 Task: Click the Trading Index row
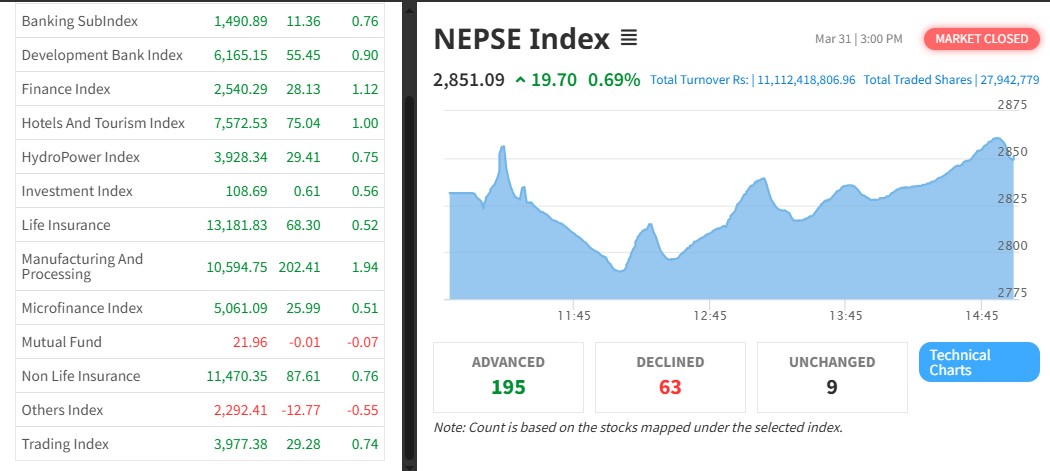(x=65, y=444)
